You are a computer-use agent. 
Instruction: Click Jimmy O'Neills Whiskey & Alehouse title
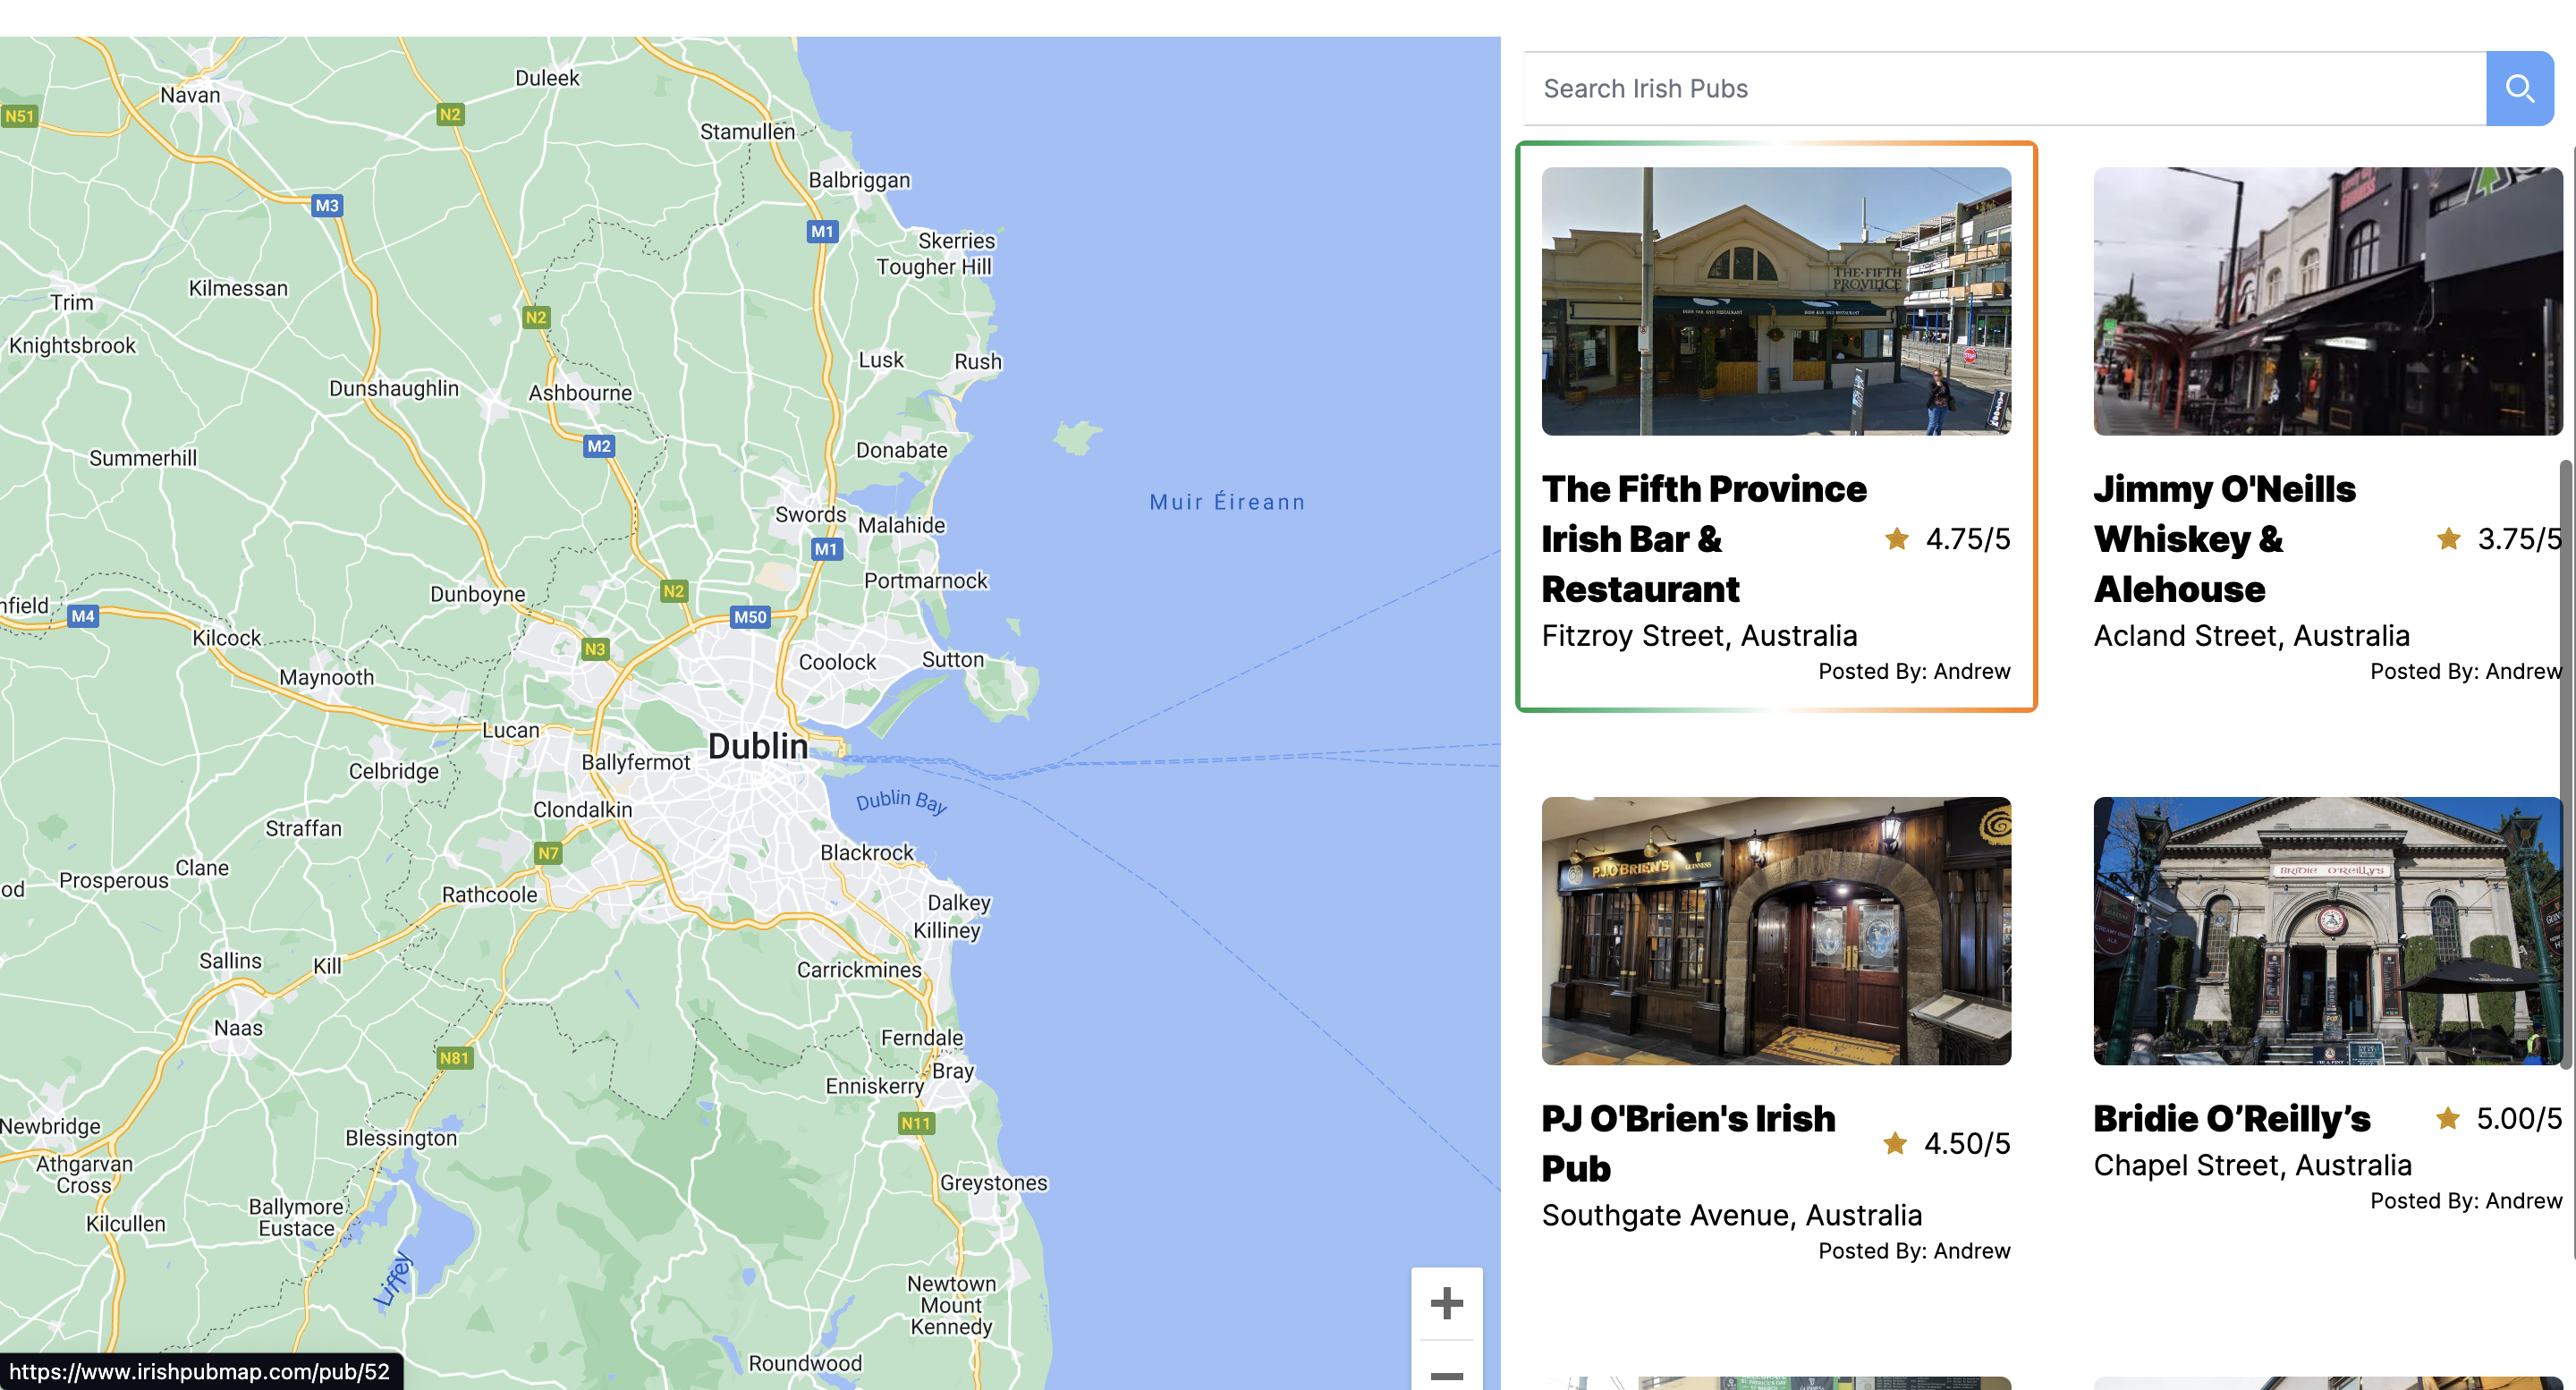pyautogui.click(x=2224, y=539)
